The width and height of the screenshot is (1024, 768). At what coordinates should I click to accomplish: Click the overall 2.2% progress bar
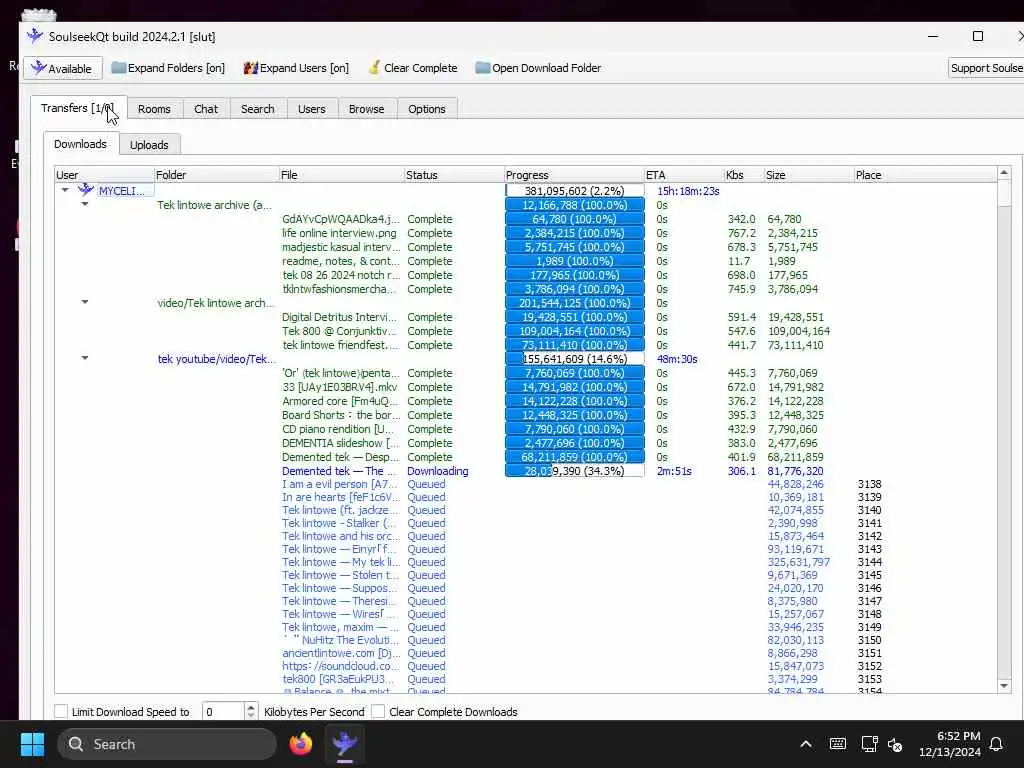tap(575, 191)
